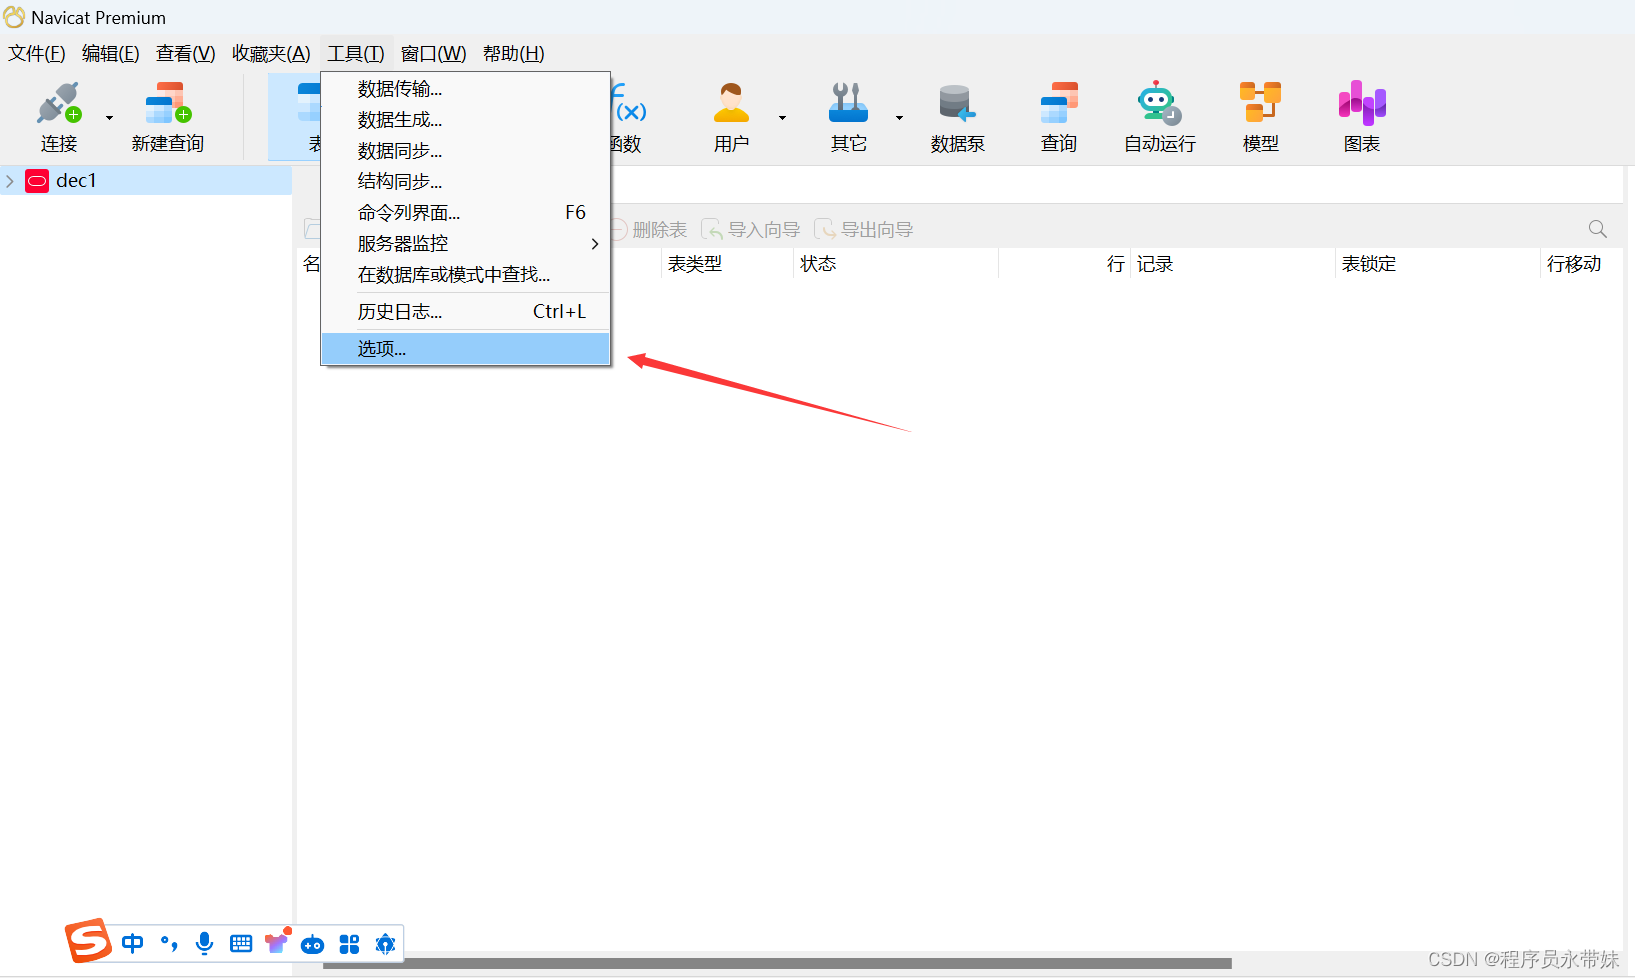Viewport: 1635px width, 978px height.
Task: Toggle voice input microphone in input bar
Action: point(204,942)
